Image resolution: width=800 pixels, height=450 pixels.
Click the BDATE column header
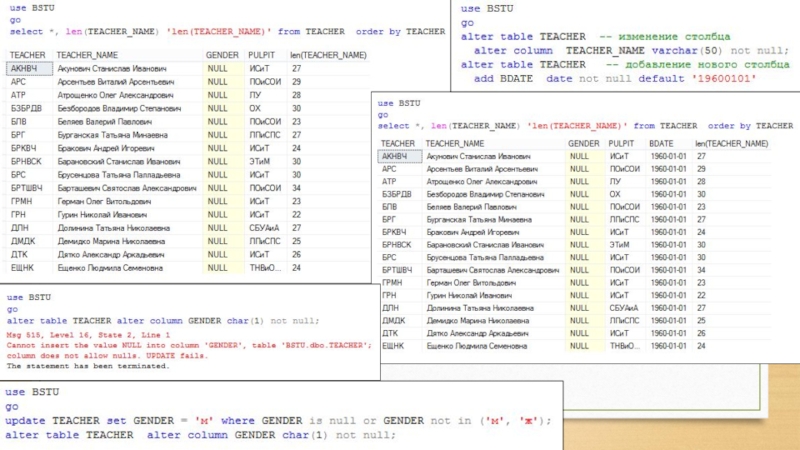[661, 144]
